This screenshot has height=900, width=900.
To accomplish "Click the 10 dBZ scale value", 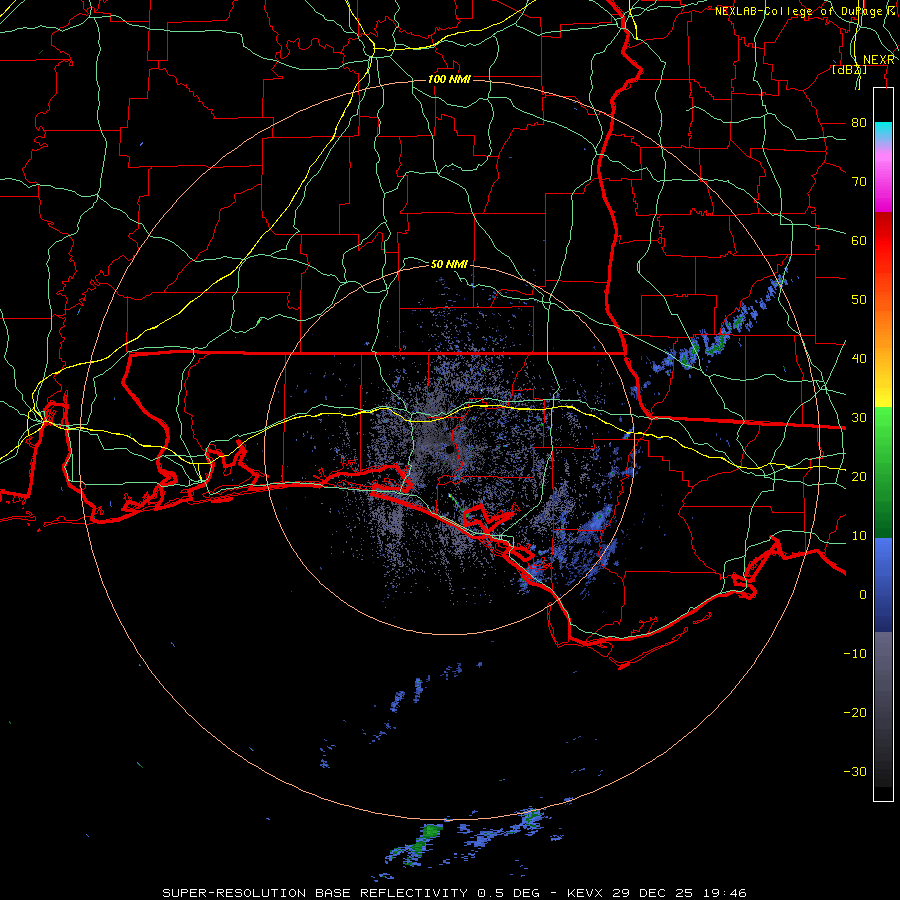I will point(859,536).
